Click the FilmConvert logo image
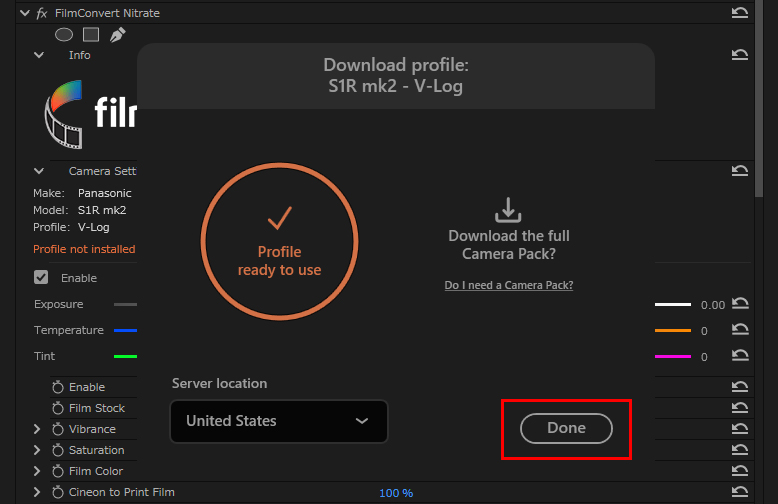The width and height of the screenshot is (778, 504). point(90,115)
